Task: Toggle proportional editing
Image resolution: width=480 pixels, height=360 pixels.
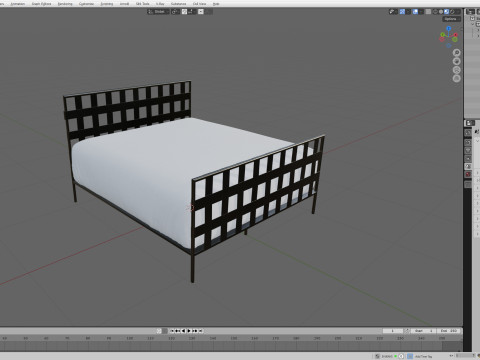Action: pos(201,12)
